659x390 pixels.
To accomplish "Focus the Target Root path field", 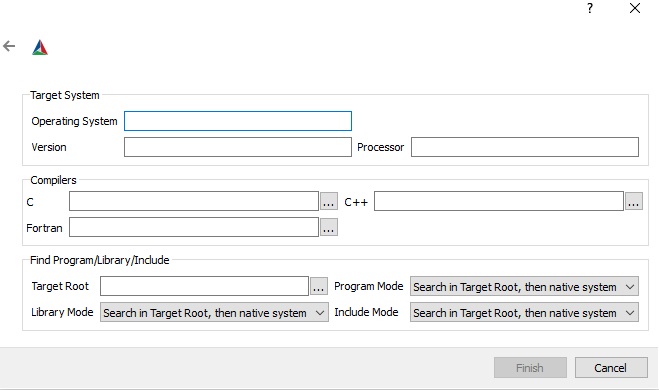I will tap(204, 286).
